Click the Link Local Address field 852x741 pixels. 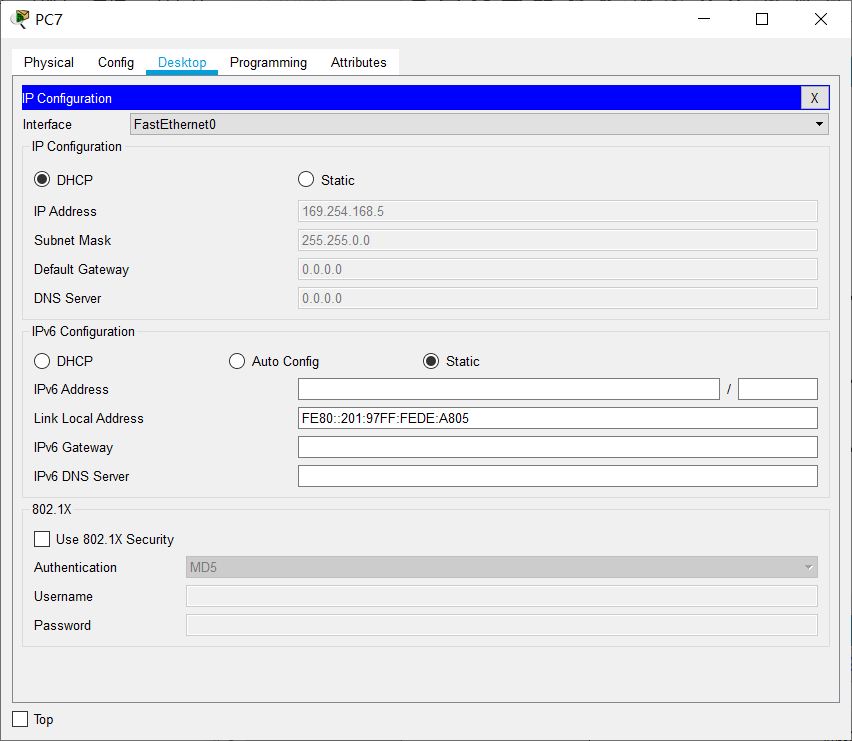point(557,418)
